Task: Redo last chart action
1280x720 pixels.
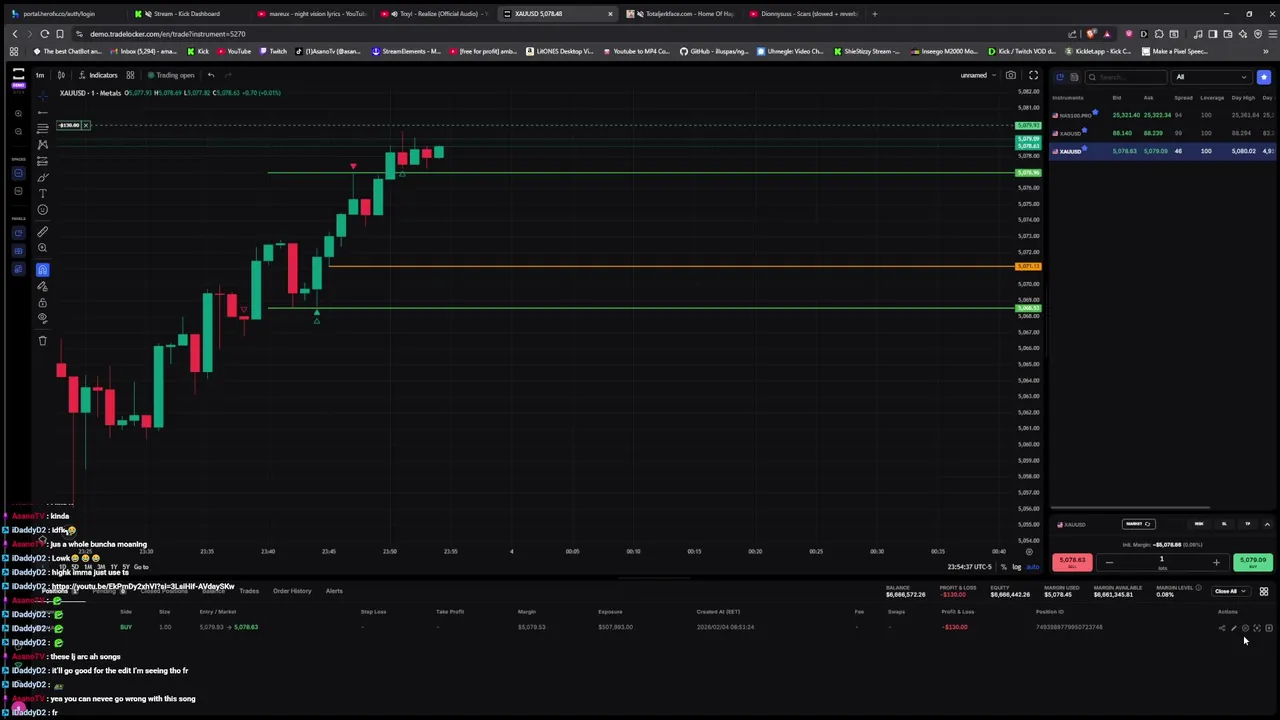Action: pyautogui.click(x=228, y=75)
